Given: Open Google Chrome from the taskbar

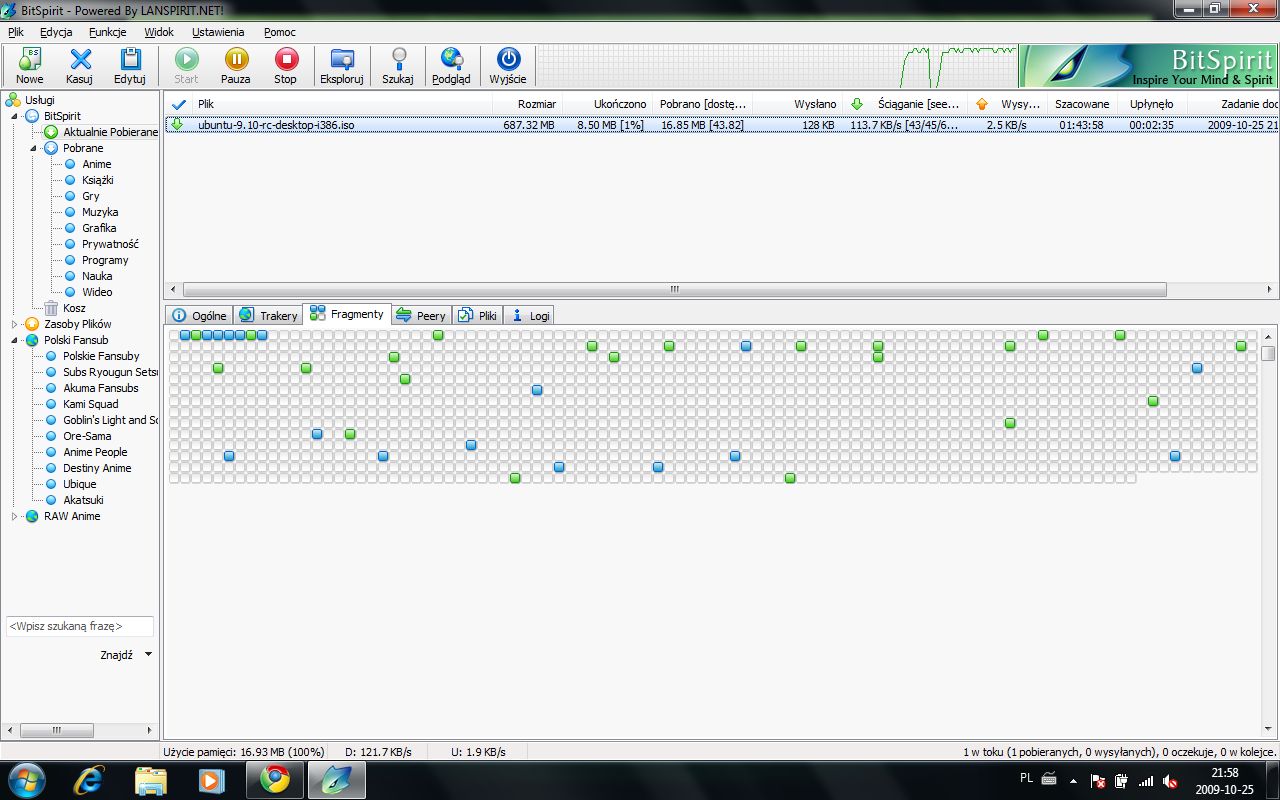Looking at the screenshot, I should pos(274,779).
